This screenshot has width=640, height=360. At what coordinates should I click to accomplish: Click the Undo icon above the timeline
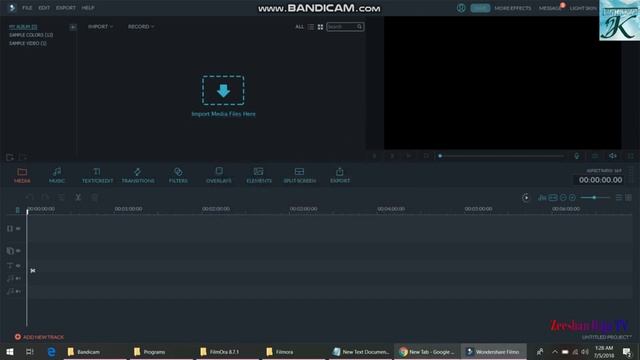[29, 198]
